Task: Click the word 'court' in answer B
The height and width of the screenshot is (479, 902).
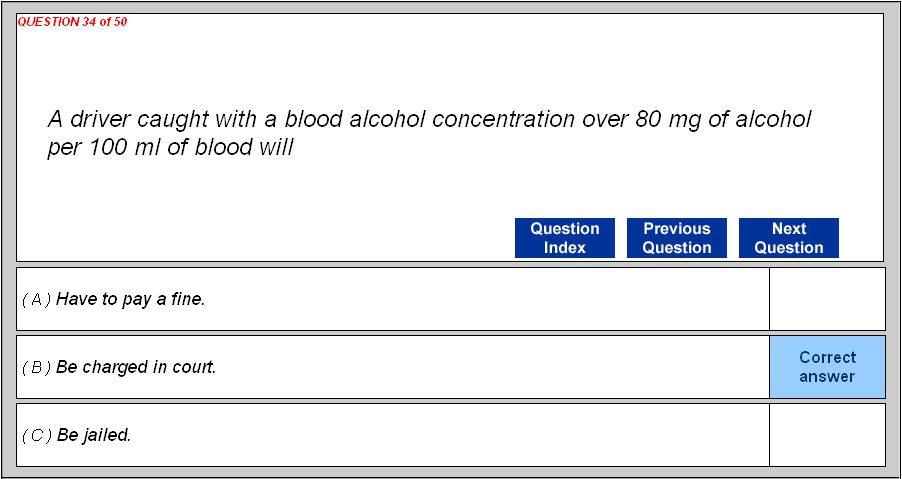Action: [x=192, y=367]
